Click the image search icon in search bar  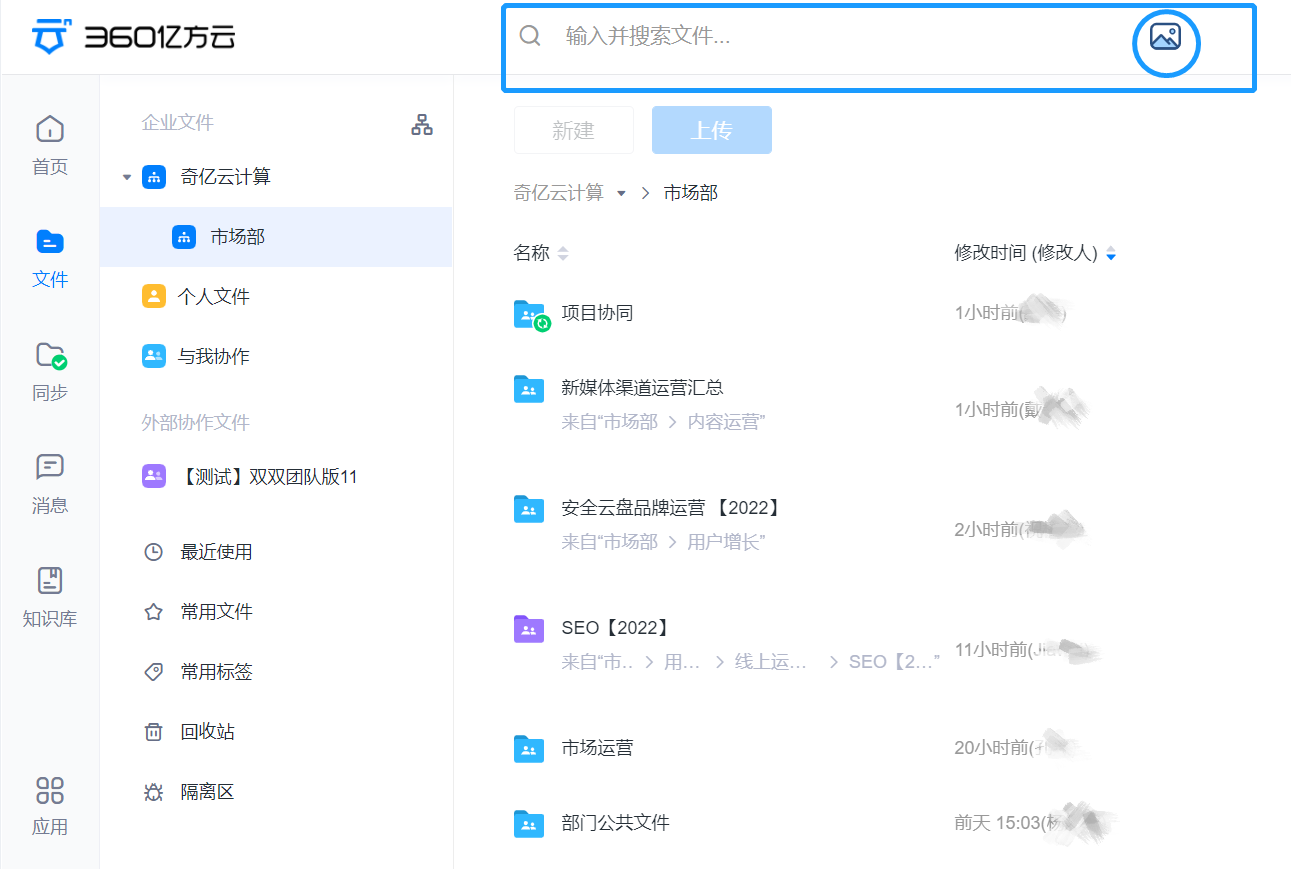pos(1165,37)
